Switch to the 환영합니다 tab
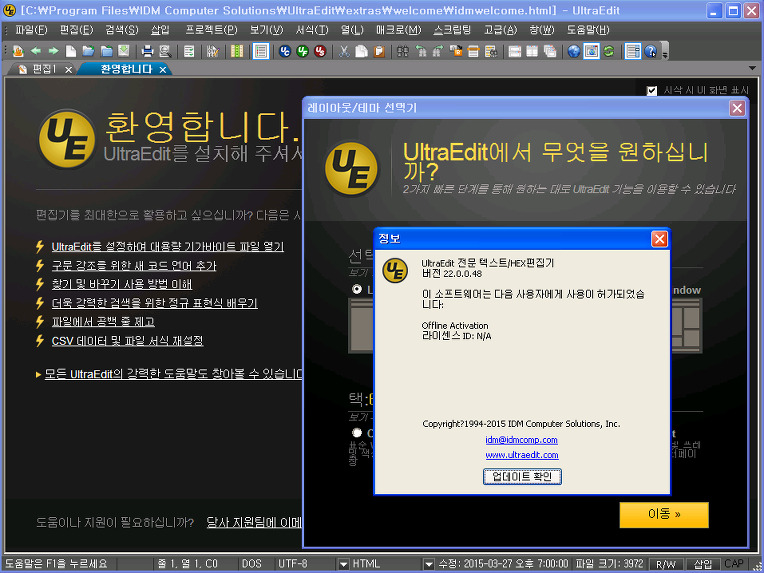Screen dimensions: 764x573 (127, 69)
